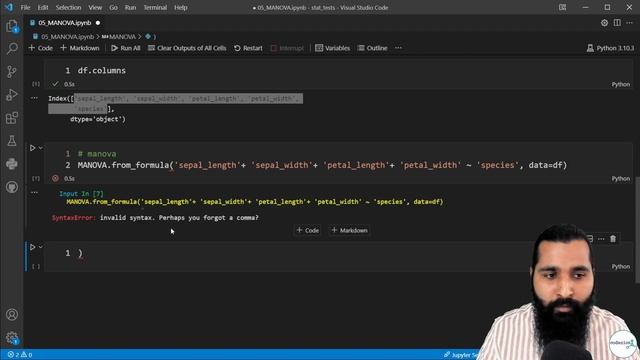This screenshot has width=640, height=360.
Task: Open the Variables panel
Action: [333, 48]
